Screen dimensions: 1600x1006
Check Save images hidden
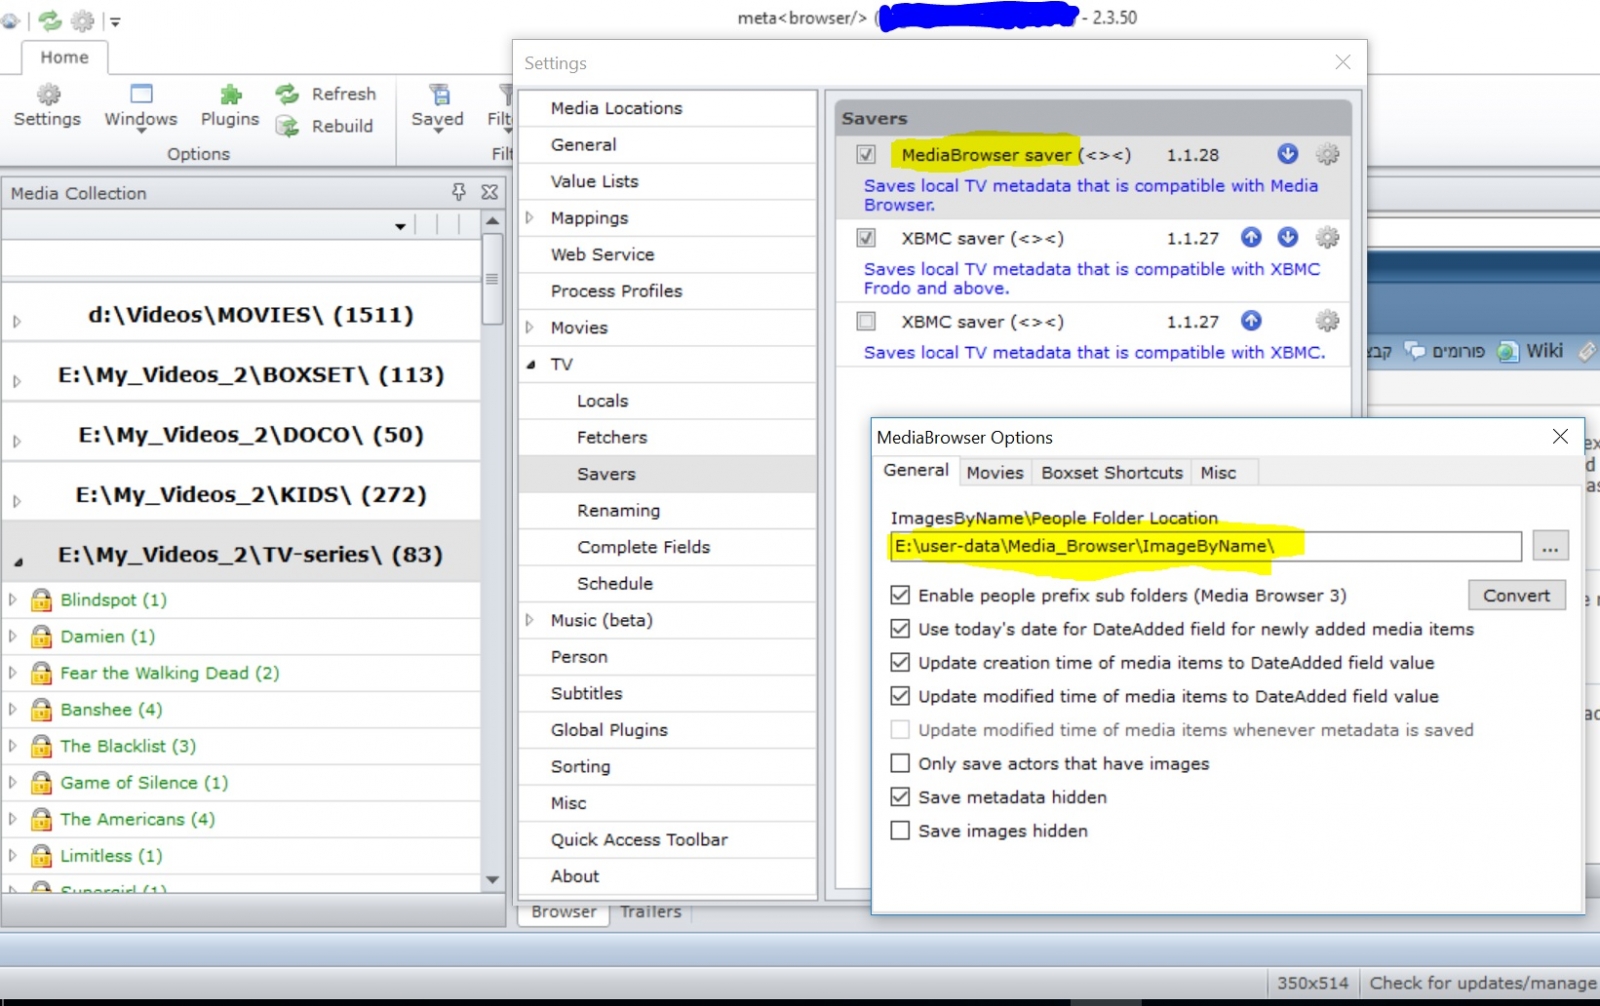pyautogui.click(x=900, y=830)
